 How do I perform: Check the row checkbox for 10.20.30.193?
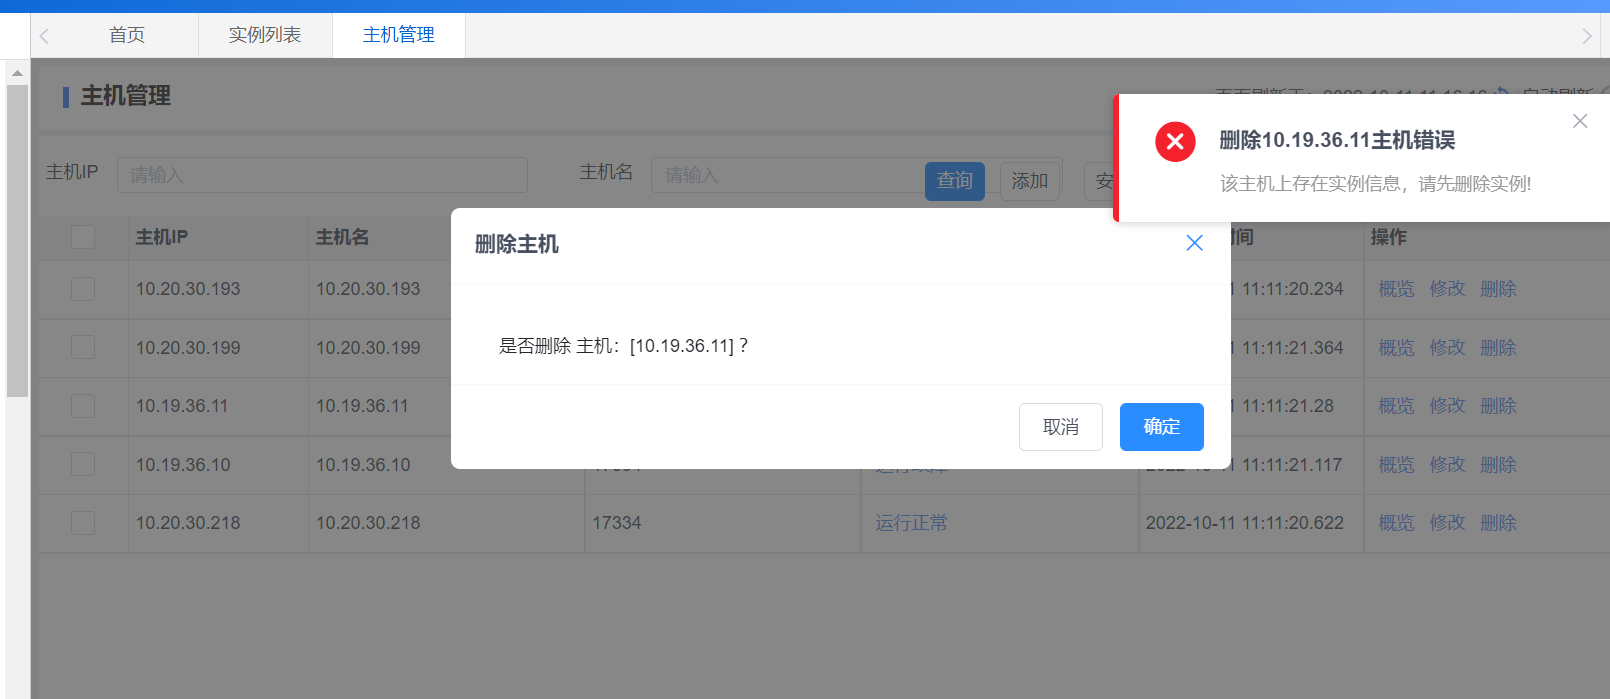coord(83,289)
